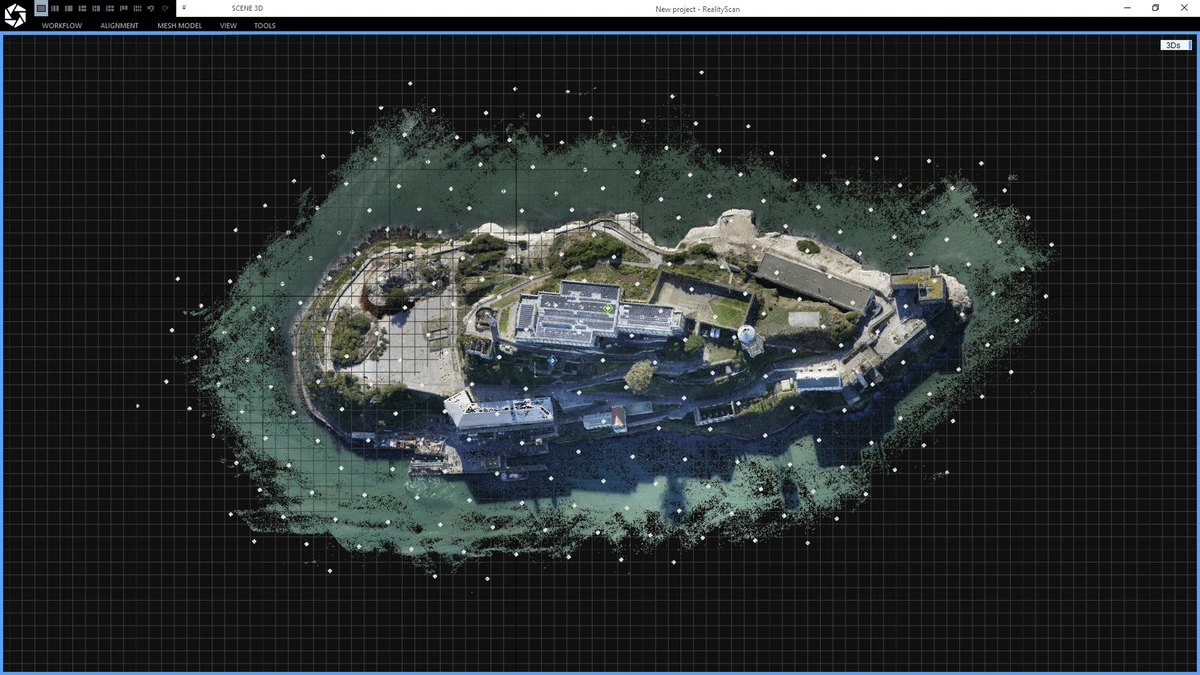
Task: Select the 2x2 four-view layout icon
Action: [96, 8]
